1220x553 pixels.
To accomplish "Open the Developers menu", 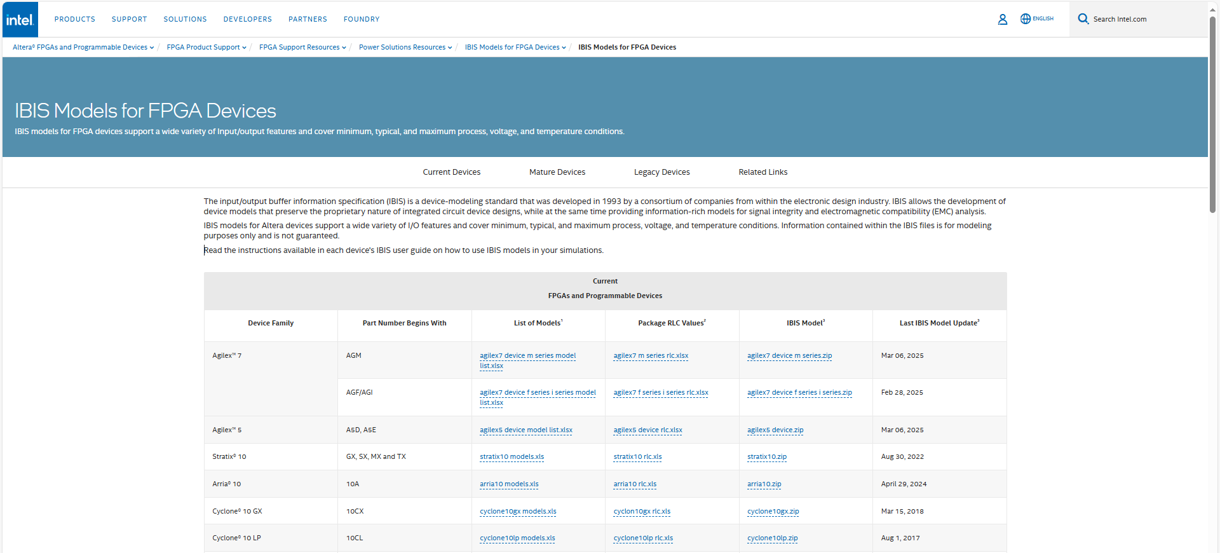I will (x=247, y=19).
